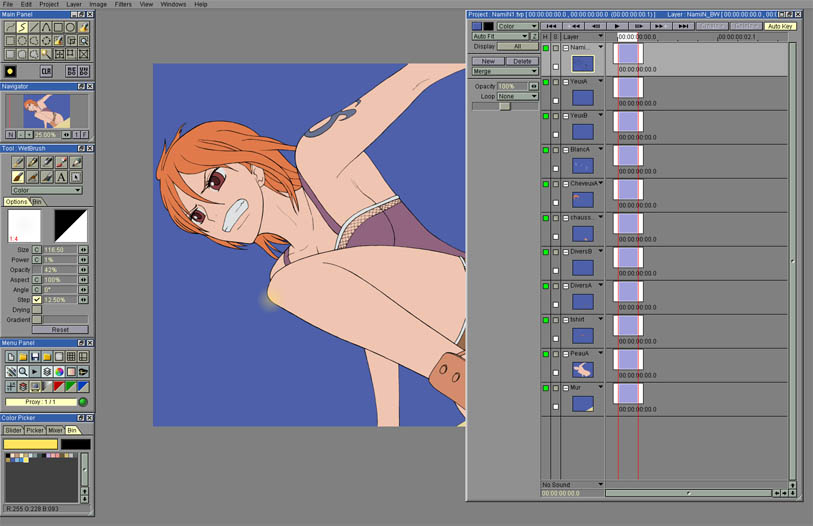Click the green channel triangle icon

point(71,386)
